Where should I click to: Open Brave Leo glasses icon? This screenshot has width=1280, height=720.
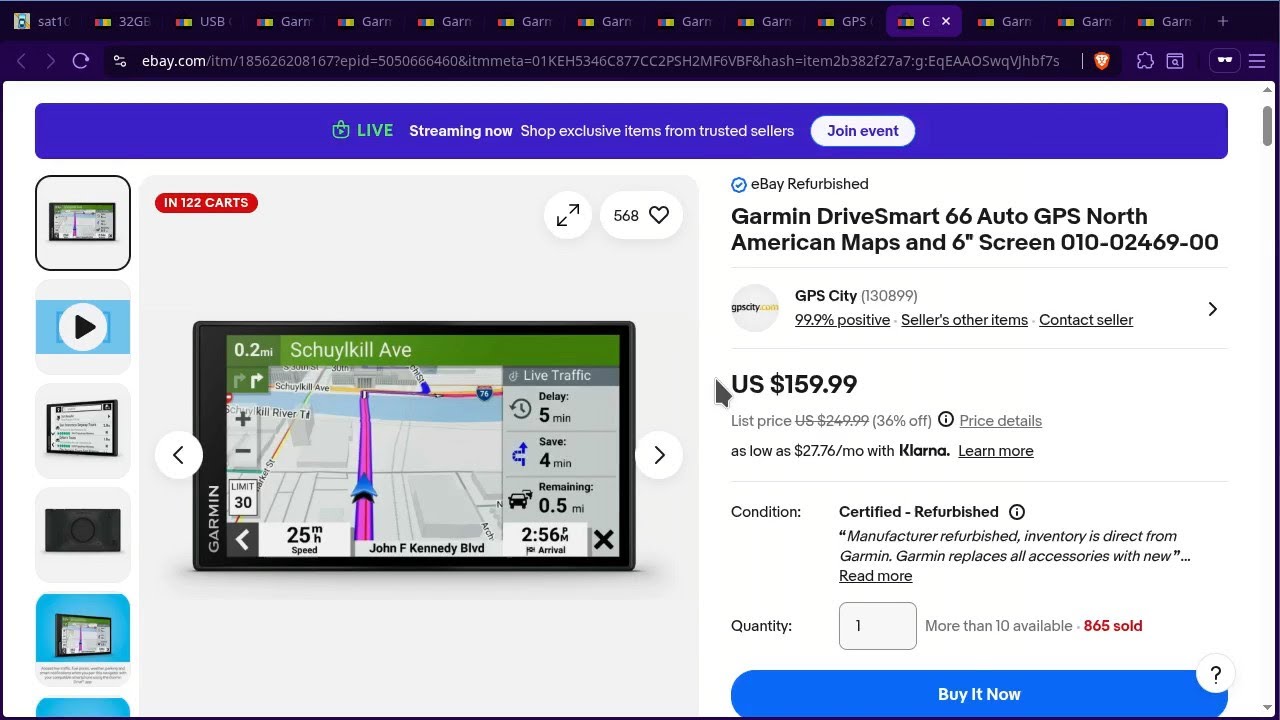(1224, 61)
